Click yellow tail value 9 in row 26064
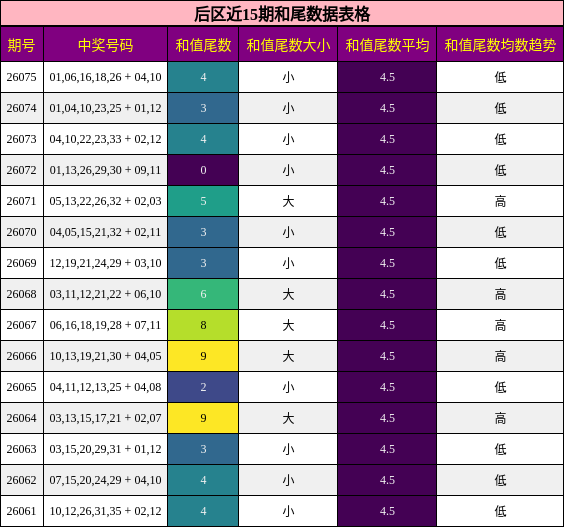 (203, 418)
